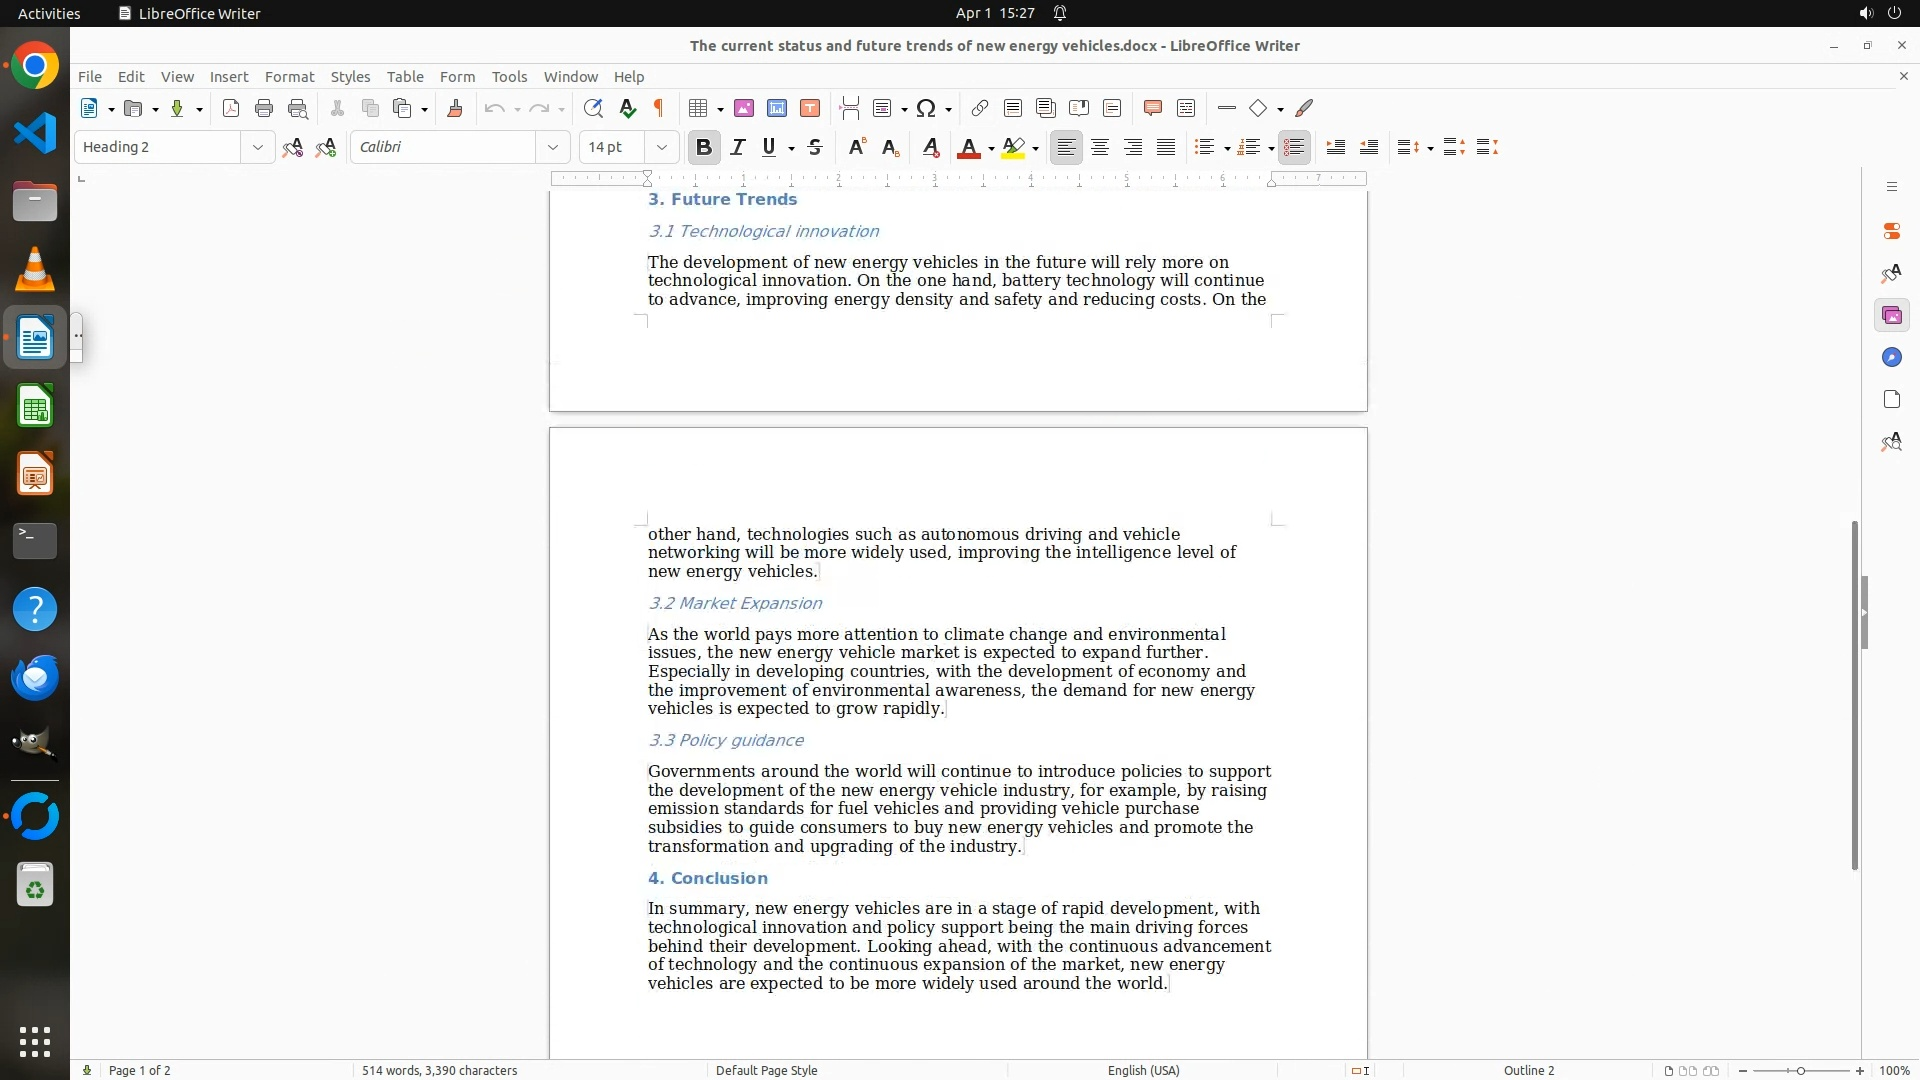Click the yellow highlighting color button
This screenshot has width=1920, height=1080.
point(1013,148)
